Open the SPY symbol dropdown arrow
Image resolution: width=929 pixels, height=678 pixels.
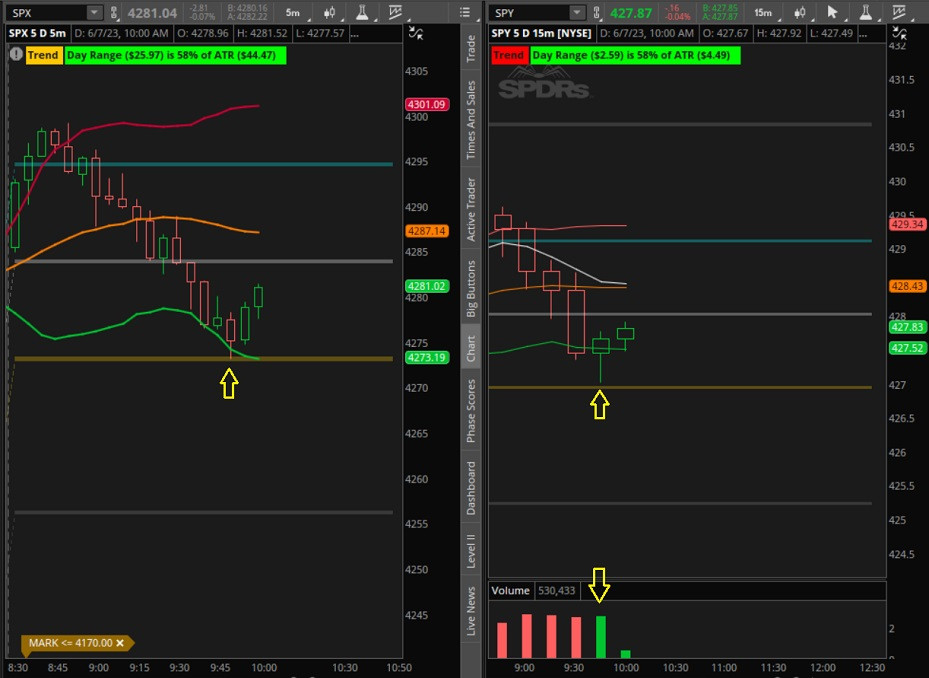(578, 12)
